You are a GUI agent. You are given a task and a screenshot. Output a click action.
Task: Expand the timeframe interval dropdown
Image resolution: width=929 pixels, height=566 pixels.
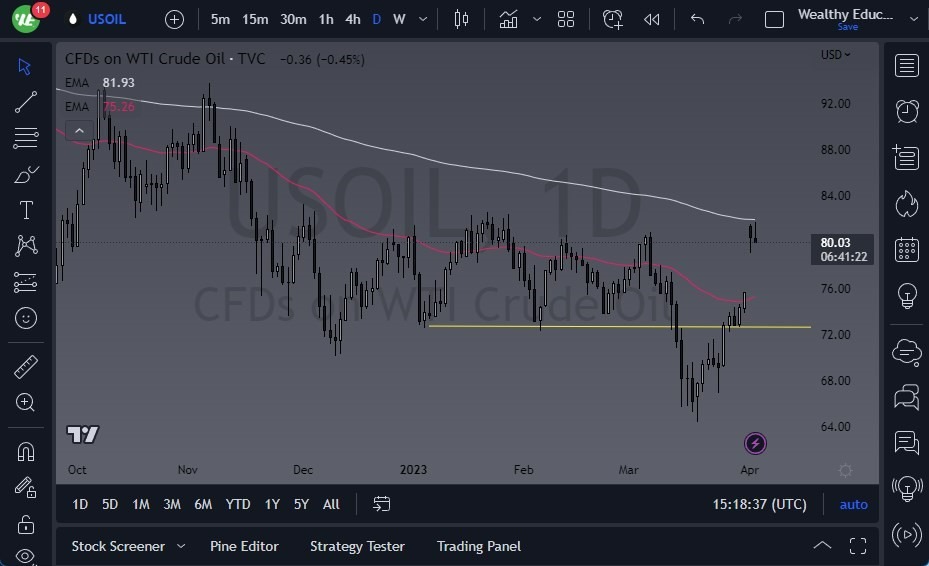(423, 20)
